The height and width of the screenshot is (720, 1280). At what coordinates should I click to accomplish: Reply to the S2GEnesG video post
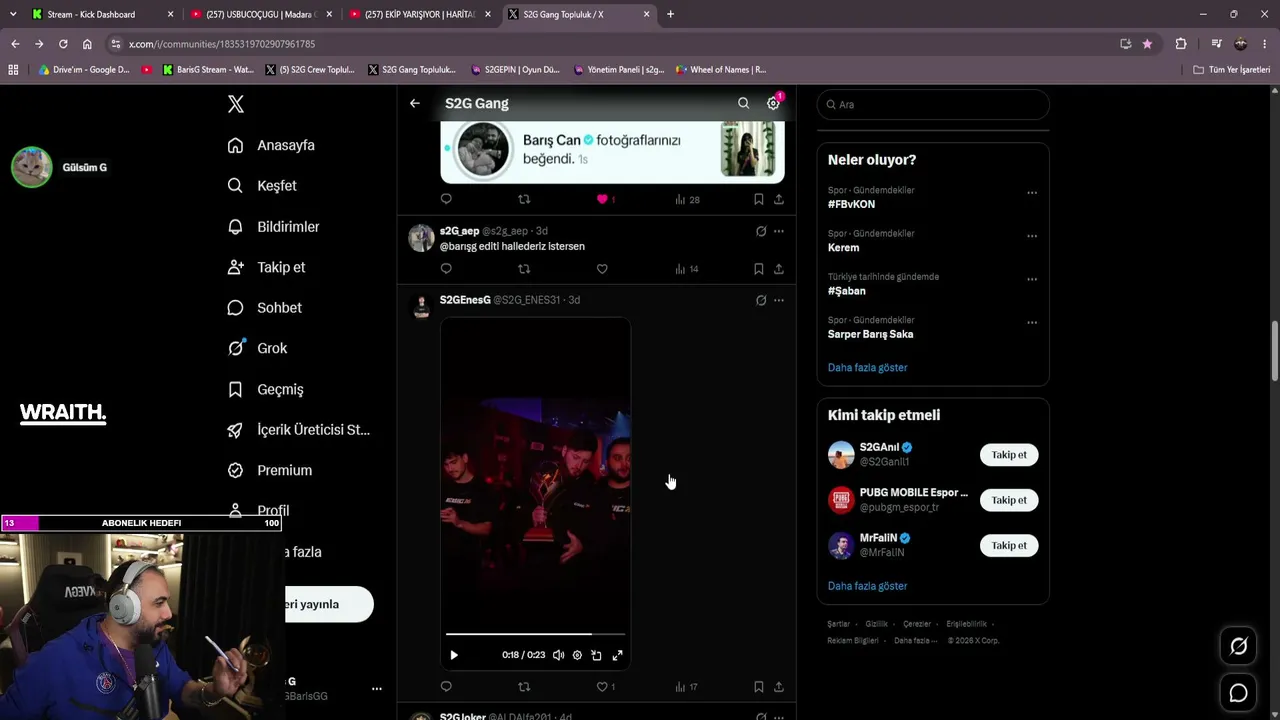pyautogui.click(x=446, y=687)
